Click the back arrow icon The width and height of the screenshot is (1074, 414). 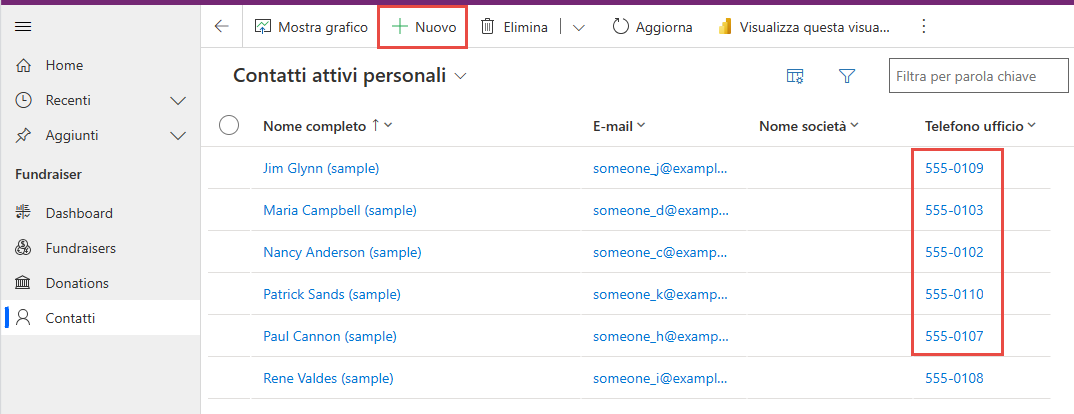click(221, 27)
